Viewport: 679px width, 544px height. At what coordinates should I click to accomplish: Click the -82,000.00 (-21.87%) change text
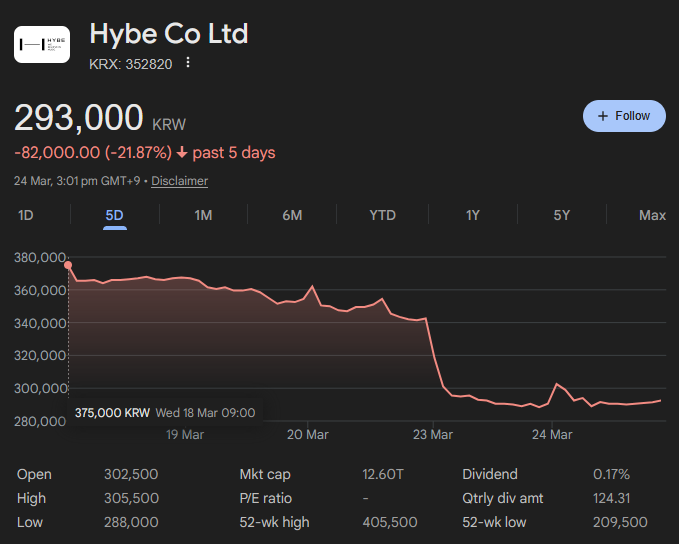pos(93,152)
